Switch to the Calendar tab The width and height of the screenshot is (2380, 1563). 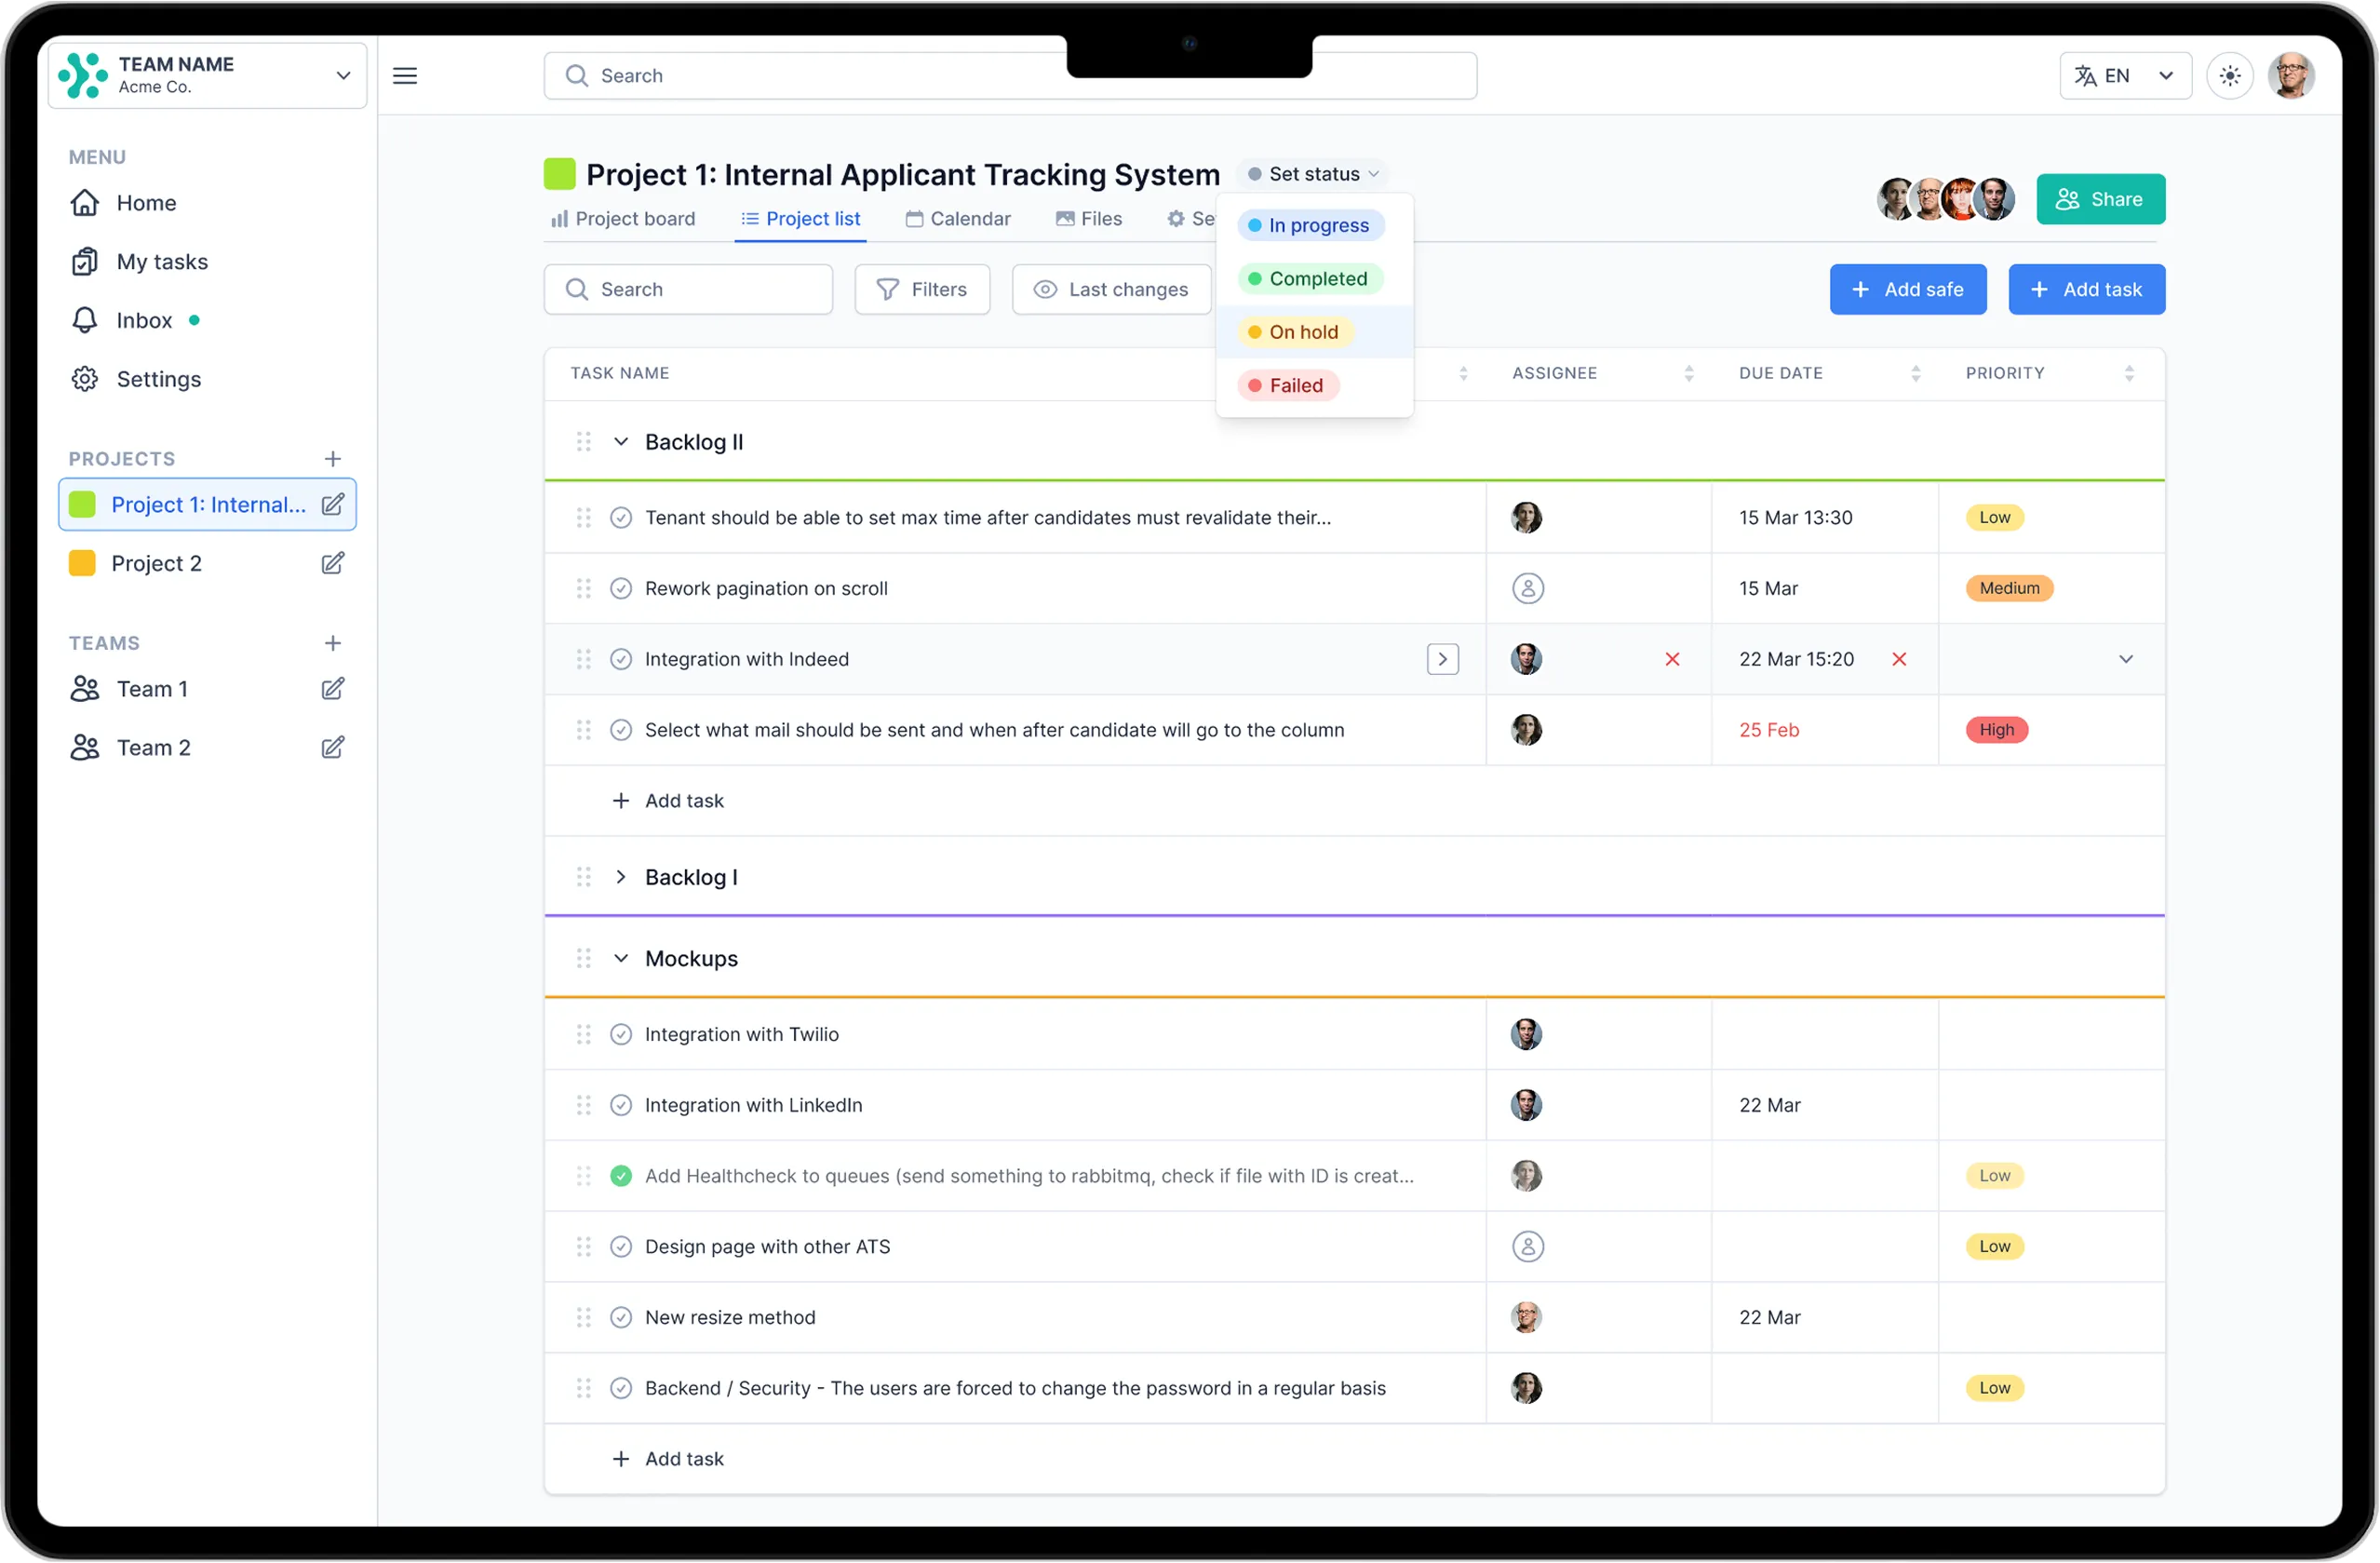coord(958,219)
